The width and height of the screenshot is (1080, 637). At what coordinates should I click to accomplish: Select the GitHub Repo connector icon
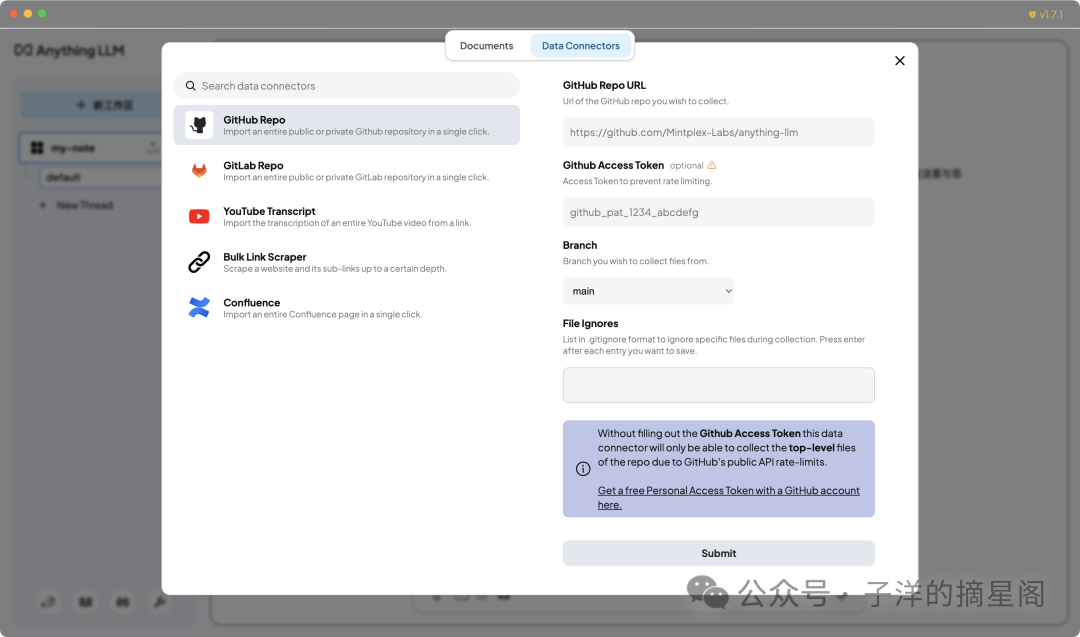click(199, 125)
